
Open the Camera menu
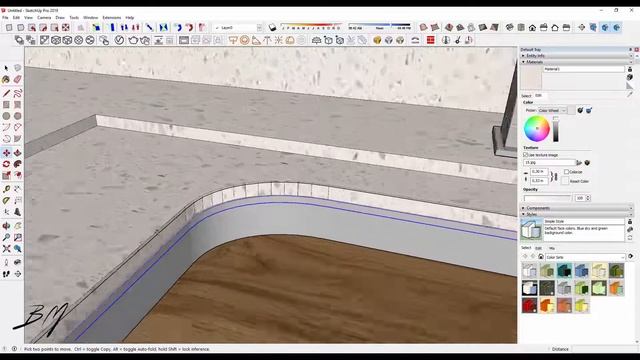pos(44,18)
